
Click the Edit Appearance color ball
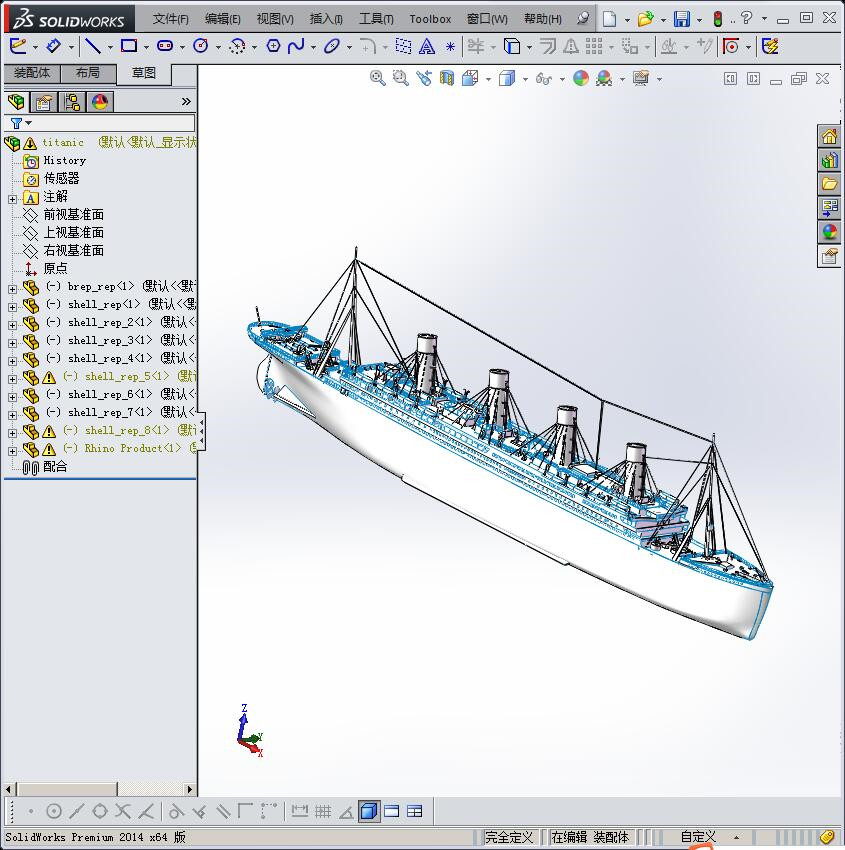coord(581,79)
